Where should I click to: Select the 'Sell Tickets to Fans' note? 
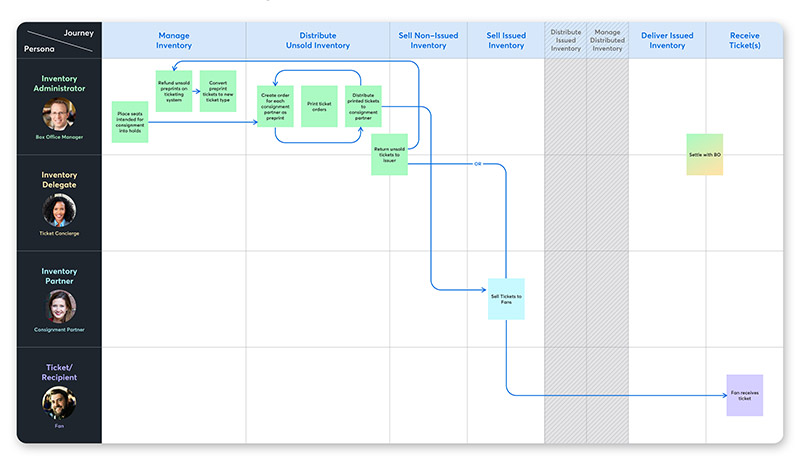point(506,299)
